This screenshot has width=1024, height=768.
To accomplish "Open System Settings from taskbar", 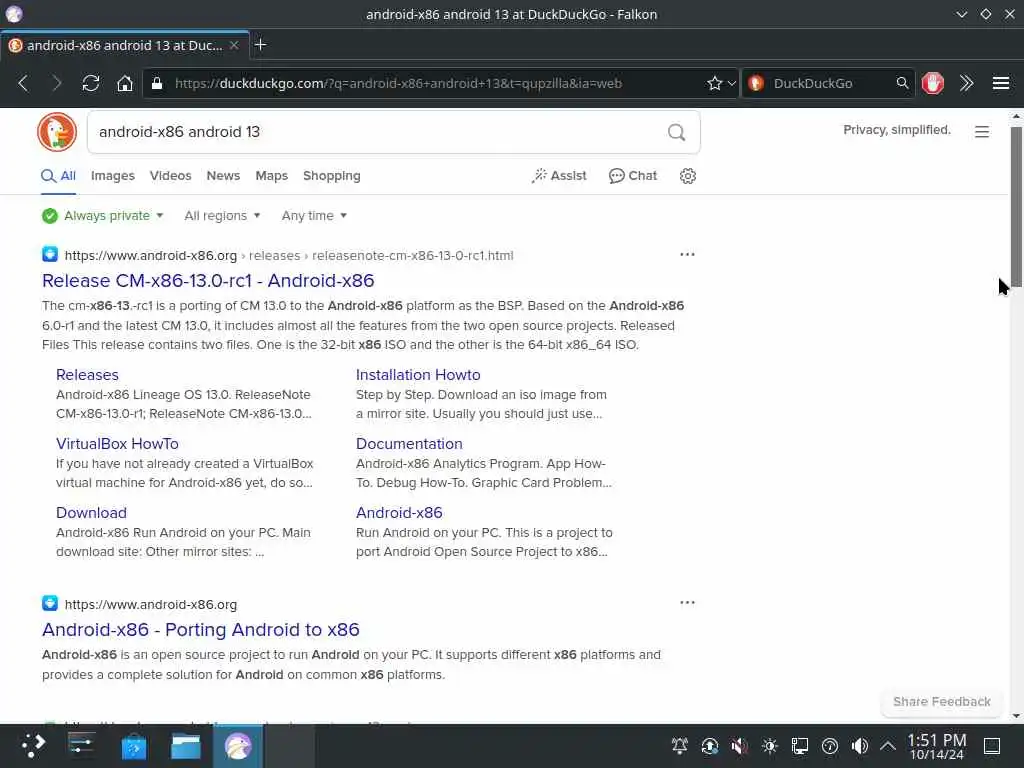I will 82,745.
